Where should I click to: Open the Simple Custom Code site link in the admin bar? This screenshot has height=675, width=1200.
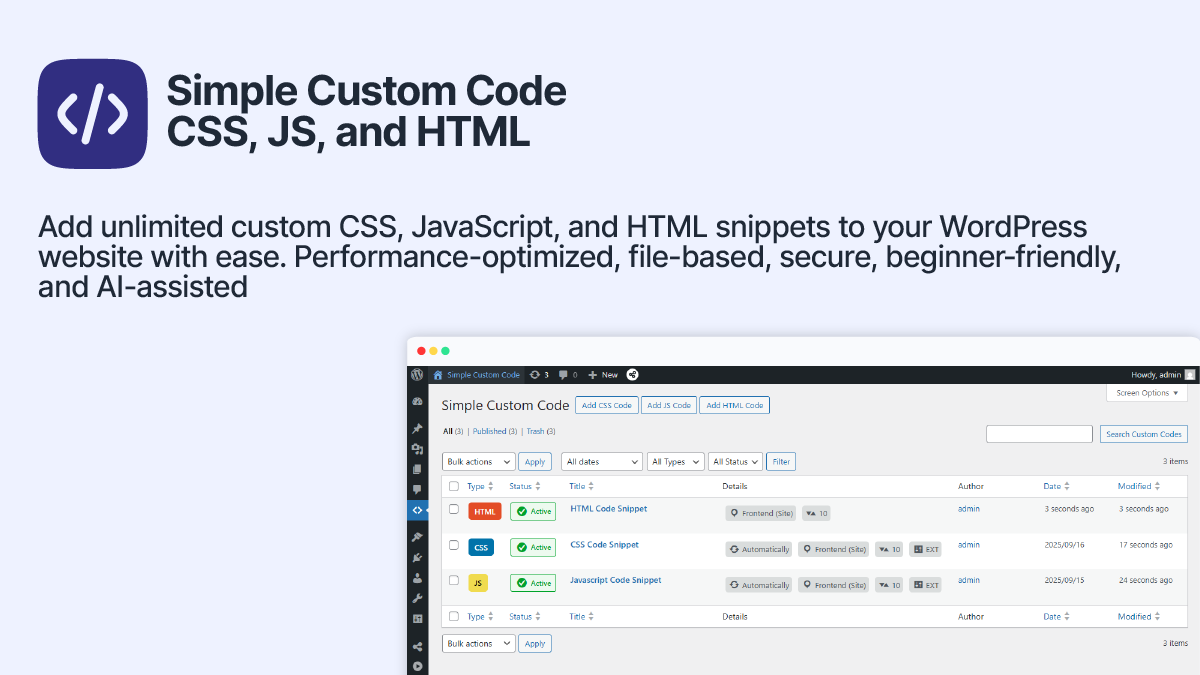pos(477,375)
